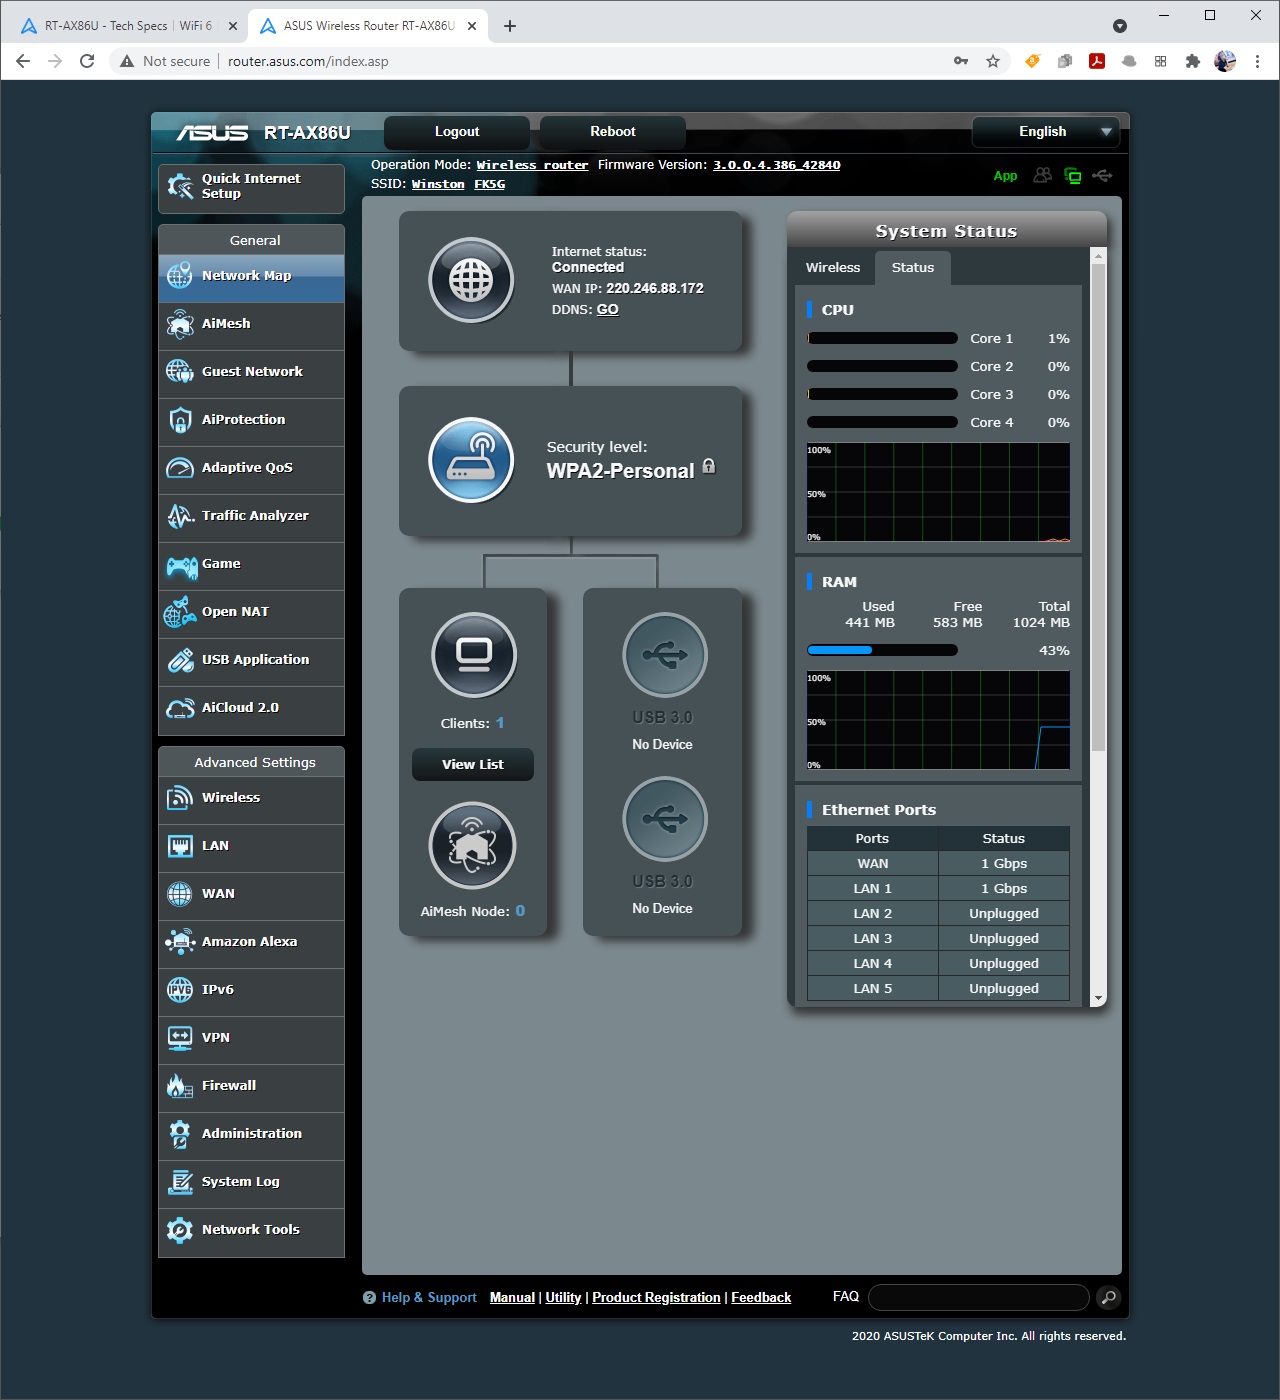Open the firmware version link
Viewport: 1280px width, 1400px height.
click(776, 165)
